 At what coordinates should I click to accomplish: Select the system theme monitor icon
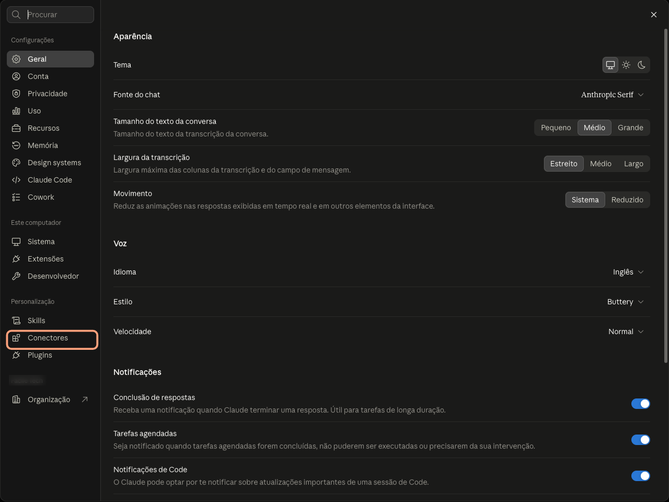[611, 65]
